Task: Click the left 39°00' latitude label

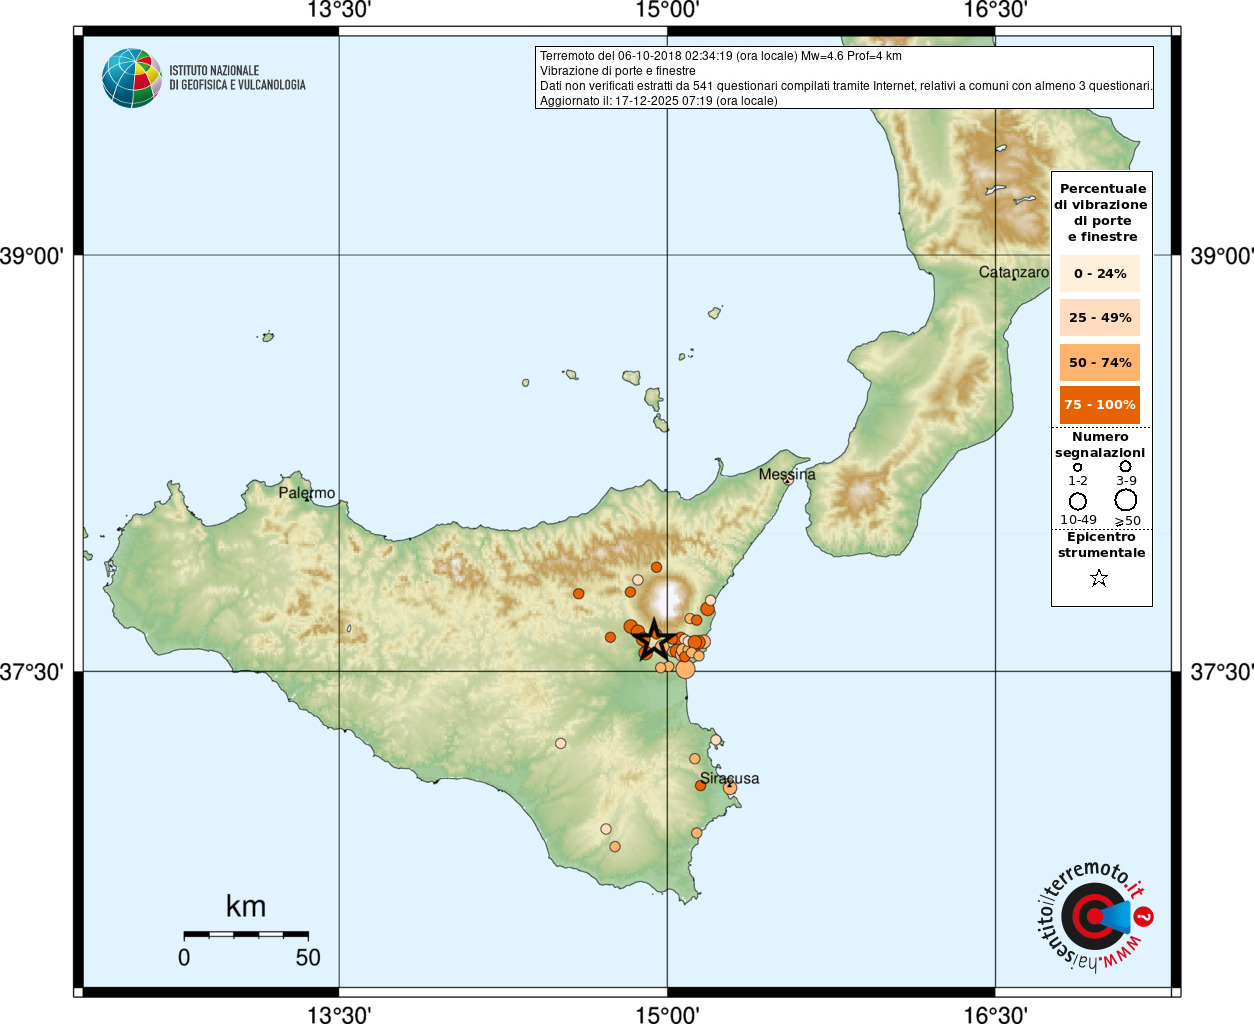Action: click(31, 256)
